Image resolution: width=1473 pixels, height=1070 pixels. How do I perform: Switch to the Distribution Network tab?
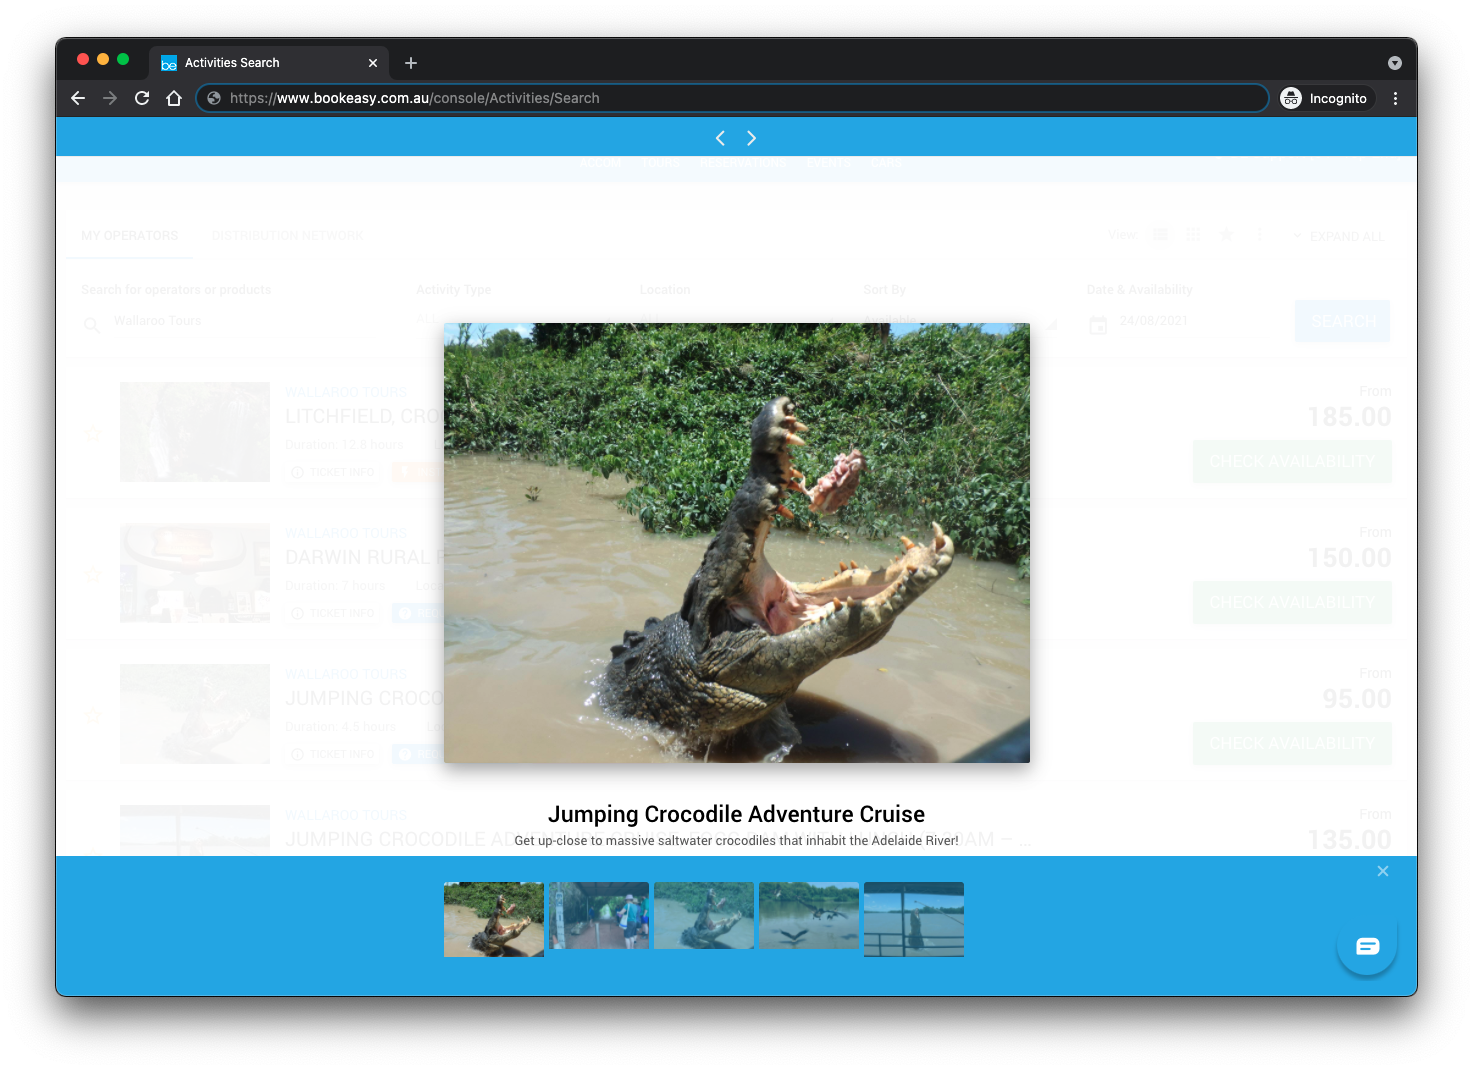coord(288,236)
